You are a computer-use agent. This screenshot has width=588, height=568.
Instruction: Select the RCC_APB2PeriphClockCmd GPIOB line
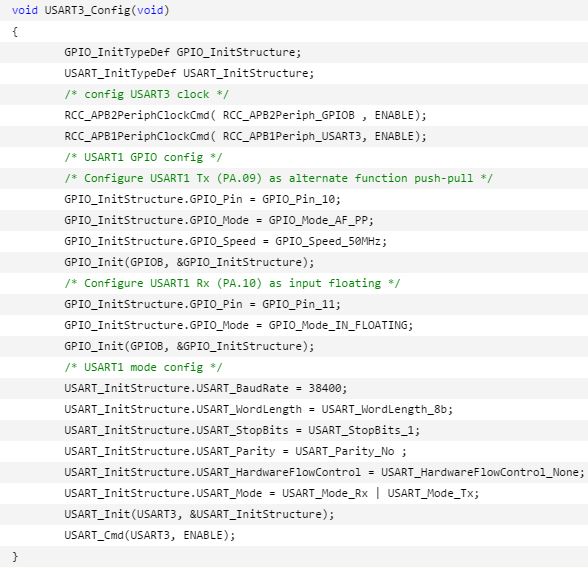click(x=245, y=115)
